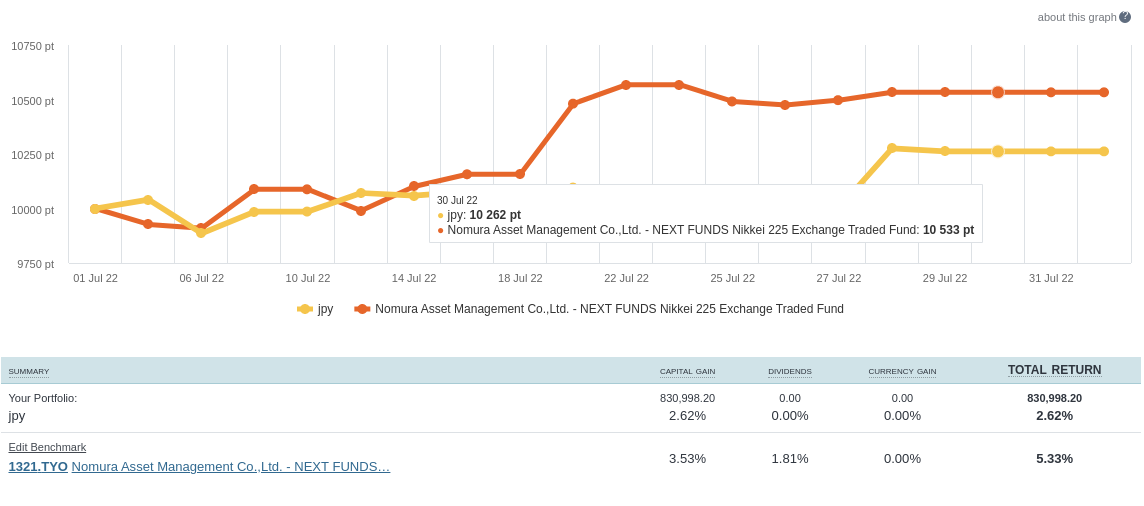Click the Total Return column header
Image resolution: width=1144 pixels, height=506 pixels.
tap(1054, 370)
